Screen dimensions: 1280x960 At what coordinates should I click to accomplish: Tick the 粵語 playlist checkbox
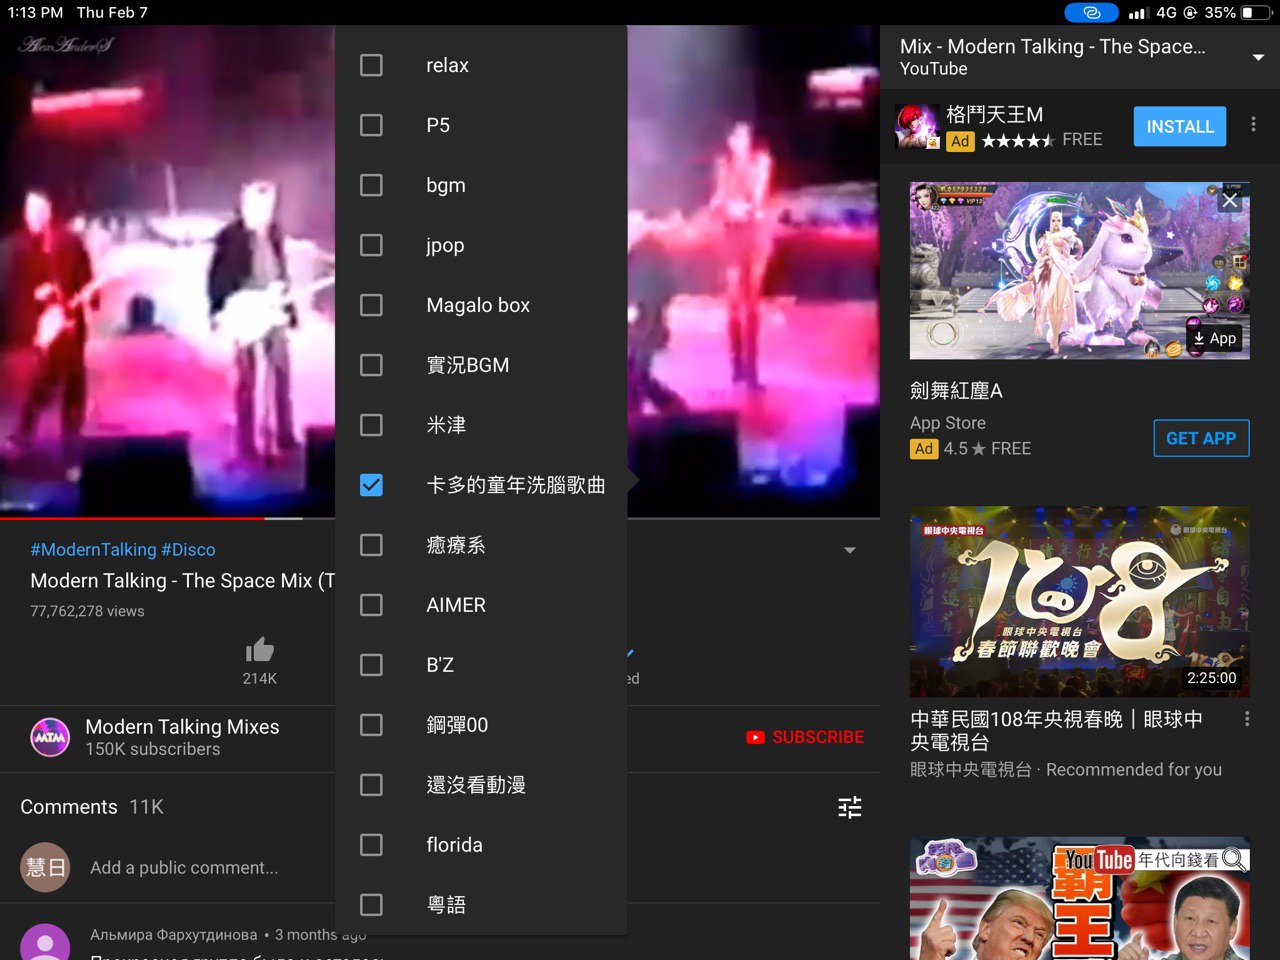click(x=371, y=905)
